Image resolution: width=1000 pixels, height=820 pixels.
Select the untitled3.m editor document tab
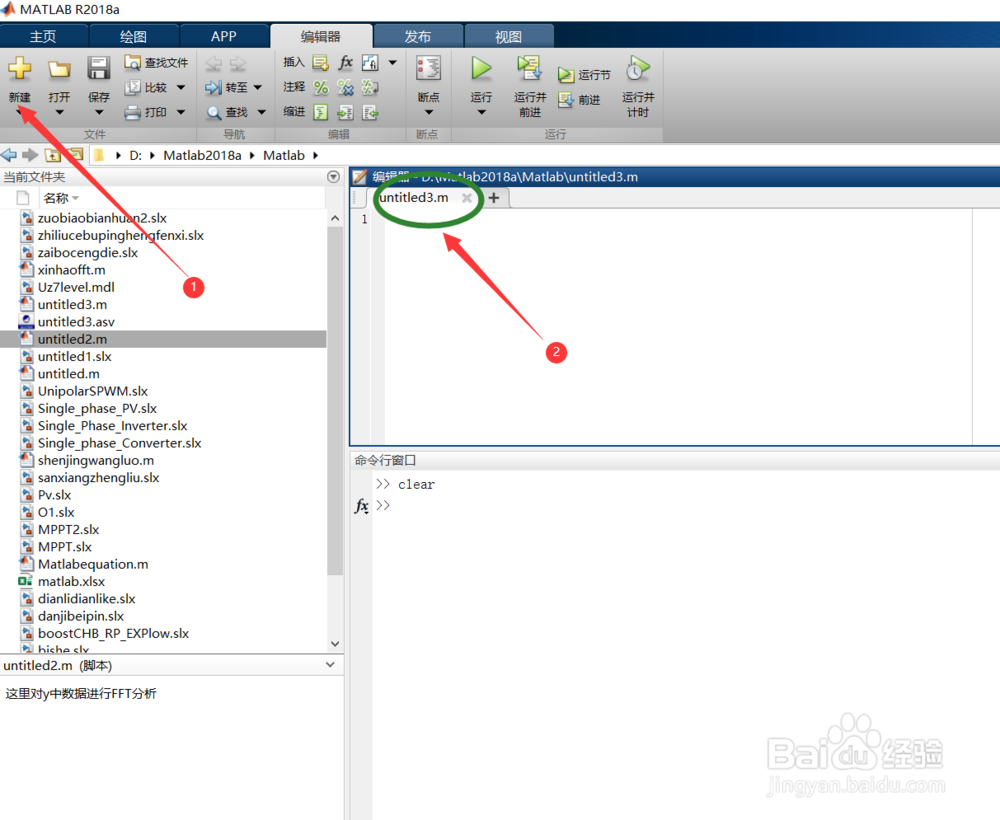414,198
